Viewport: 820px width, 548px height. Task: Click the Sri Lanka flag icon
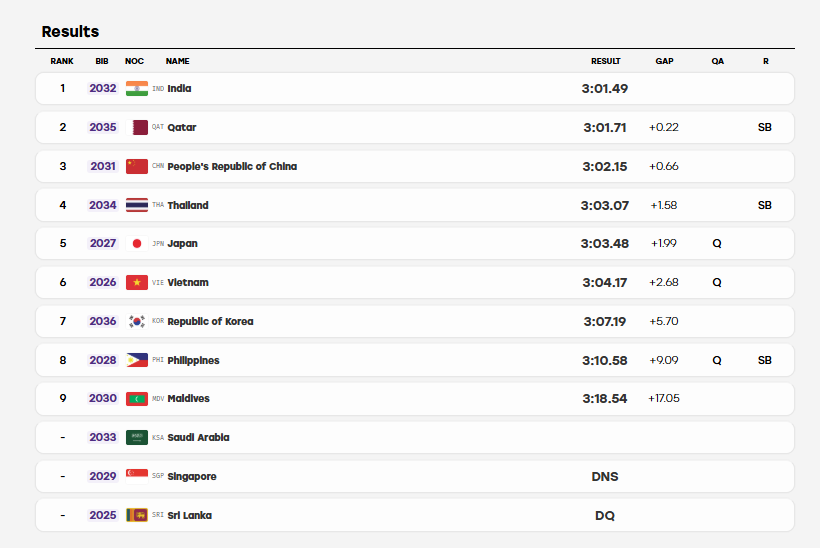tap(136, 515)
